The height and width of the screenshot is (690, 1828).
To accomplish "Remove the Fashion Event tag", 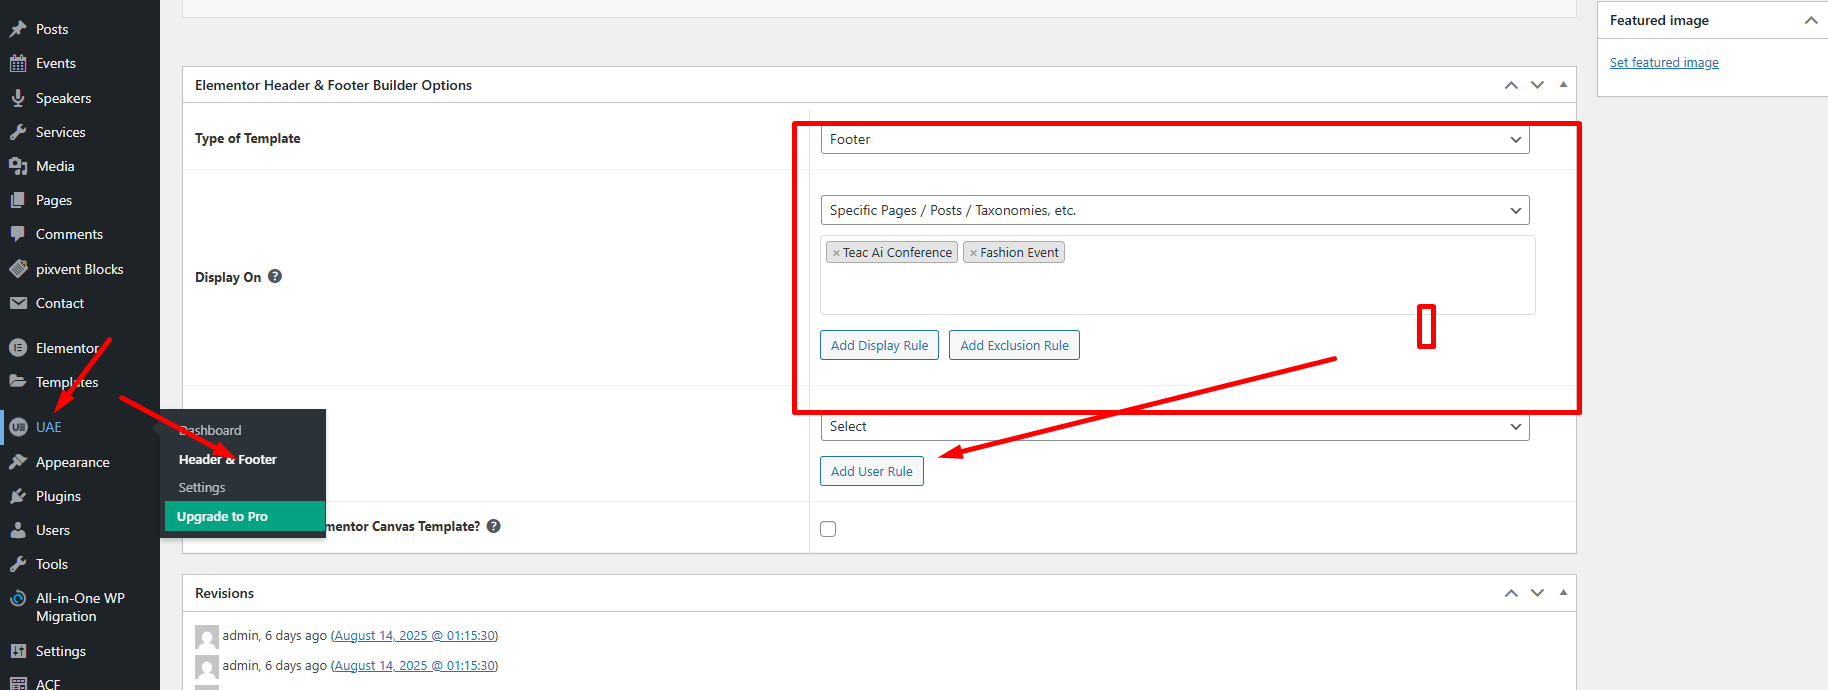I will click(973, 253).
